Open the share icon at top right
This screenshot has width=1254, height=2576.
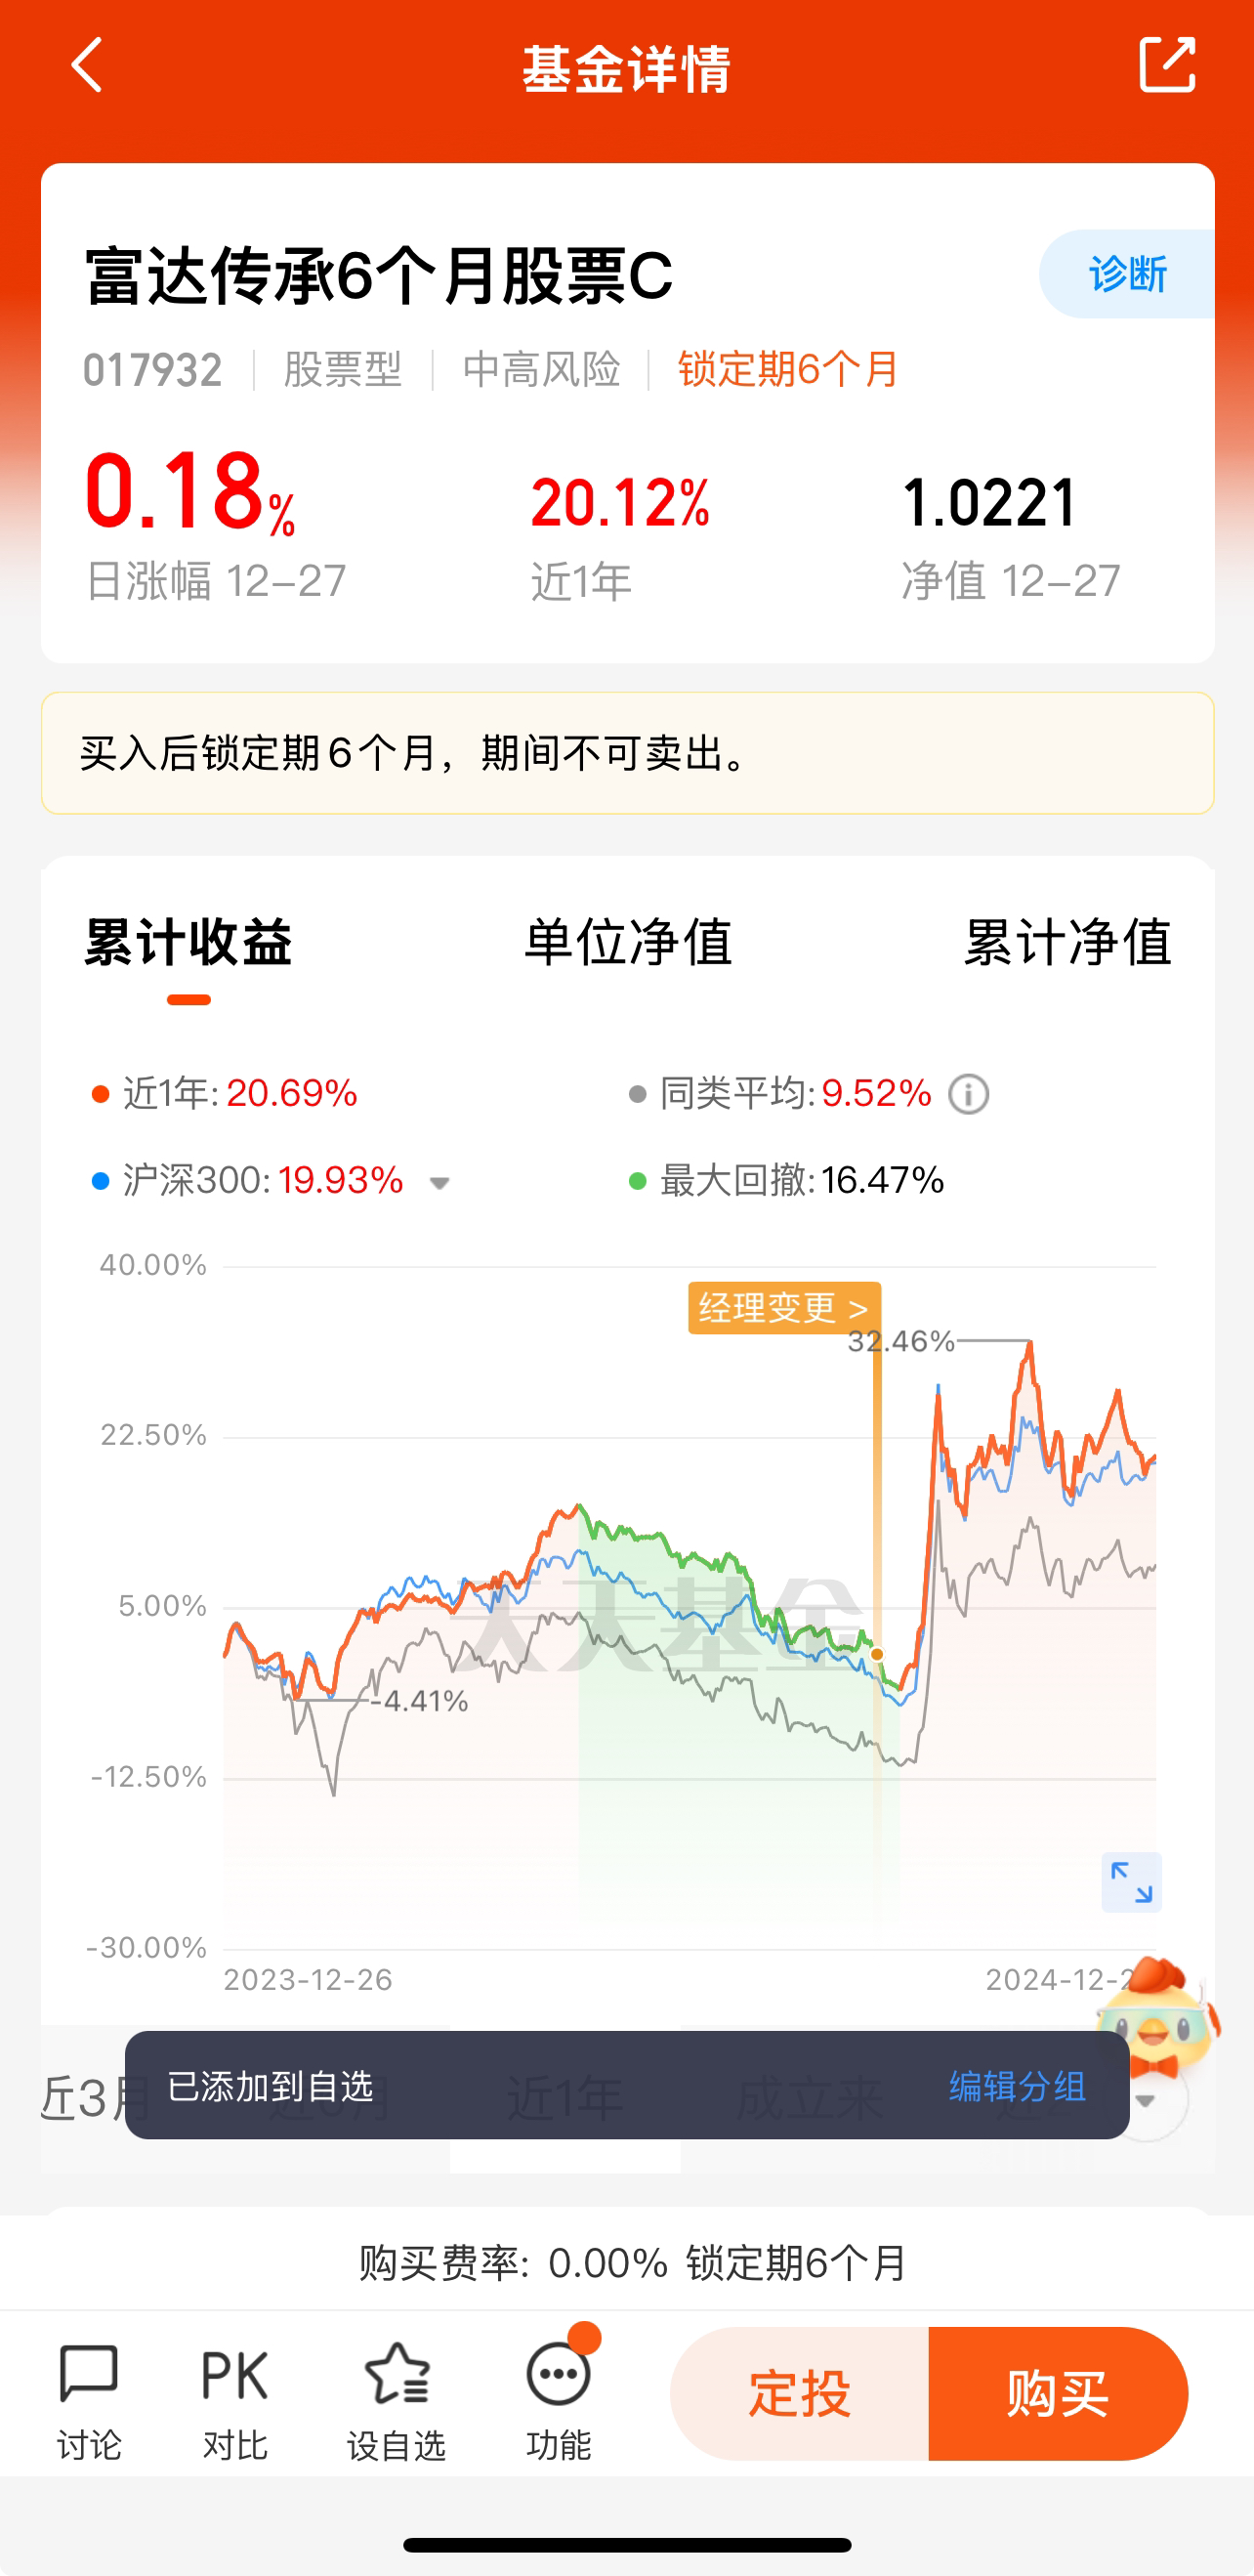1167,65
